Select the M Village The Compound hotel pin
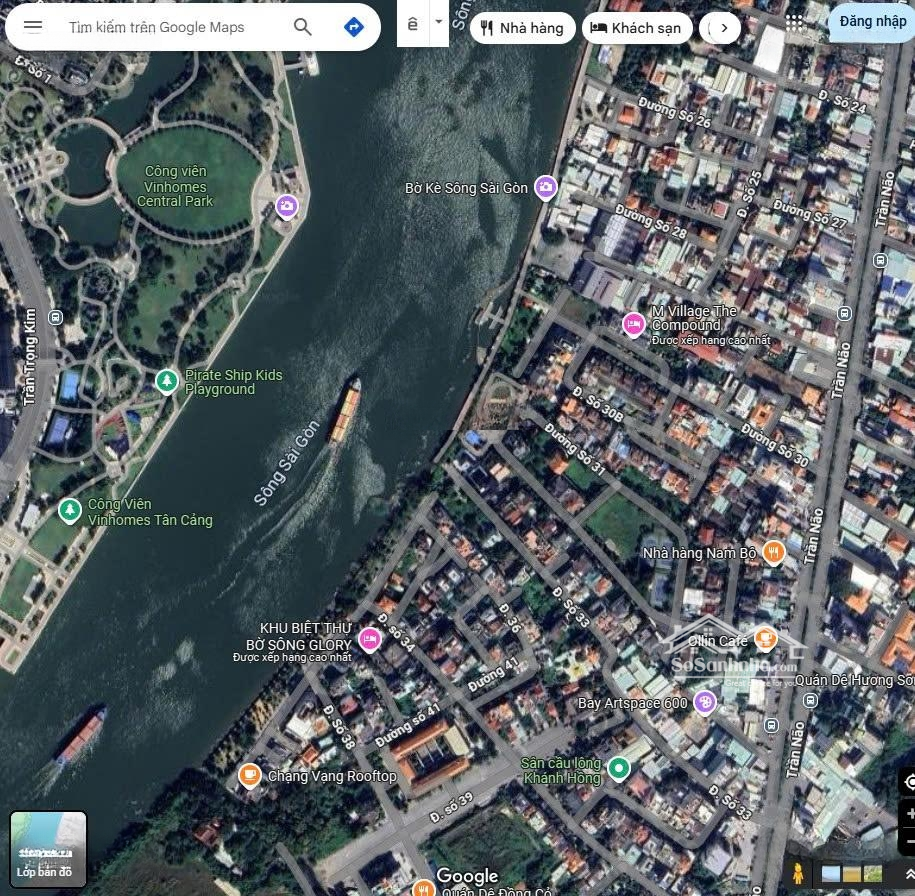Screen dimensions: 915x896 (633, 324)
